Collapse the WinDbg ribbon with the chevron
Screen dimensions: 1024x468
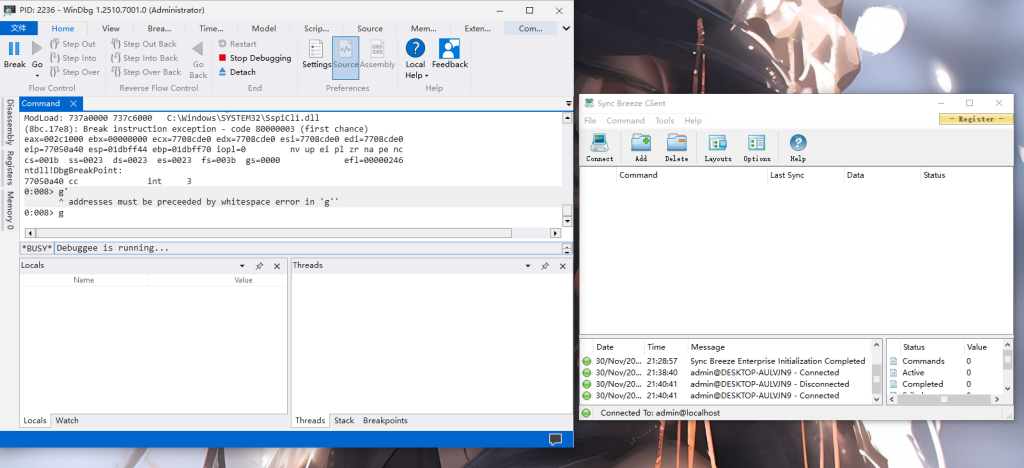[x=564, y=29]
